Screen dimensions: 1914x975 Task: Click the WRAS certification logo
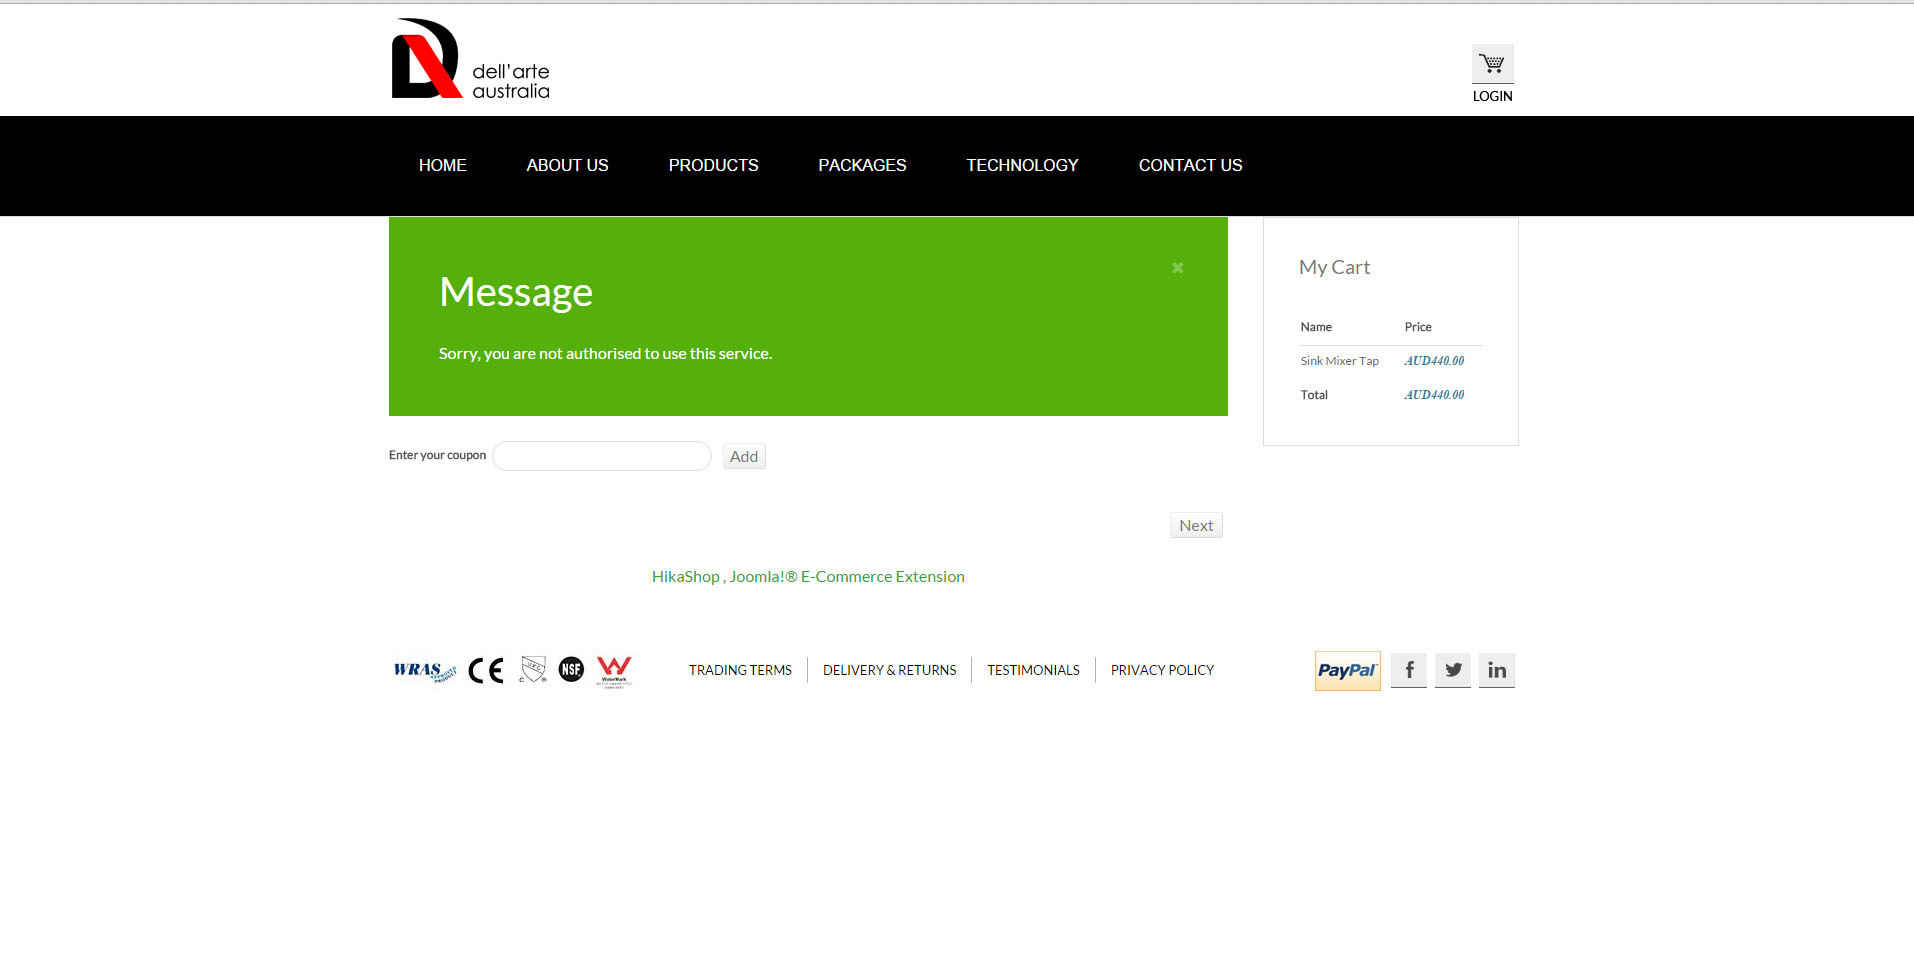425,671
